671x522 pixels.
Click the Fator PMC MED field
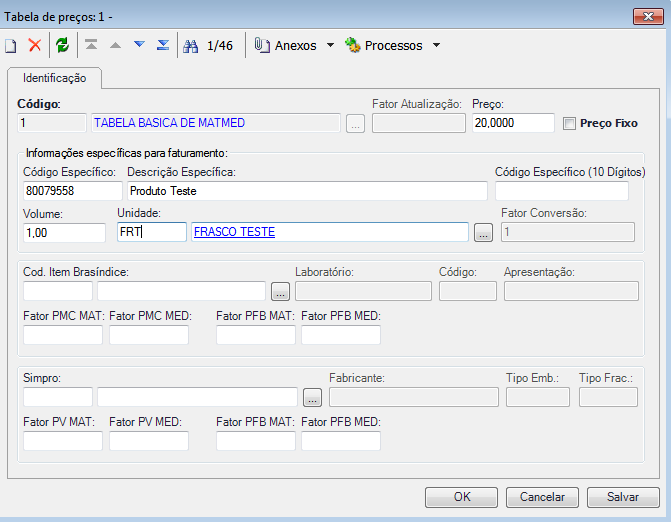[x=149, y=335]
